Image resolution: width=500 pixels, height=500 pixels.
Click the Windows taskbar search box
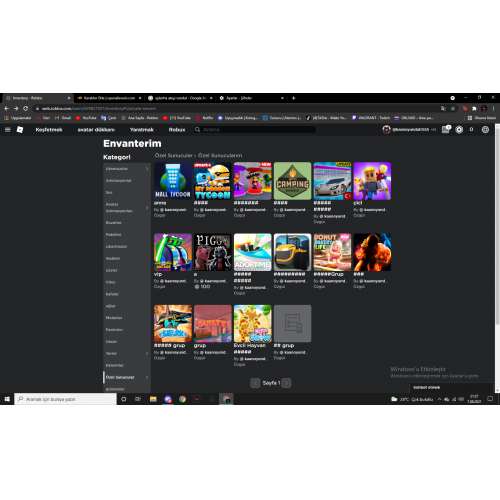(x=65, y=399)
